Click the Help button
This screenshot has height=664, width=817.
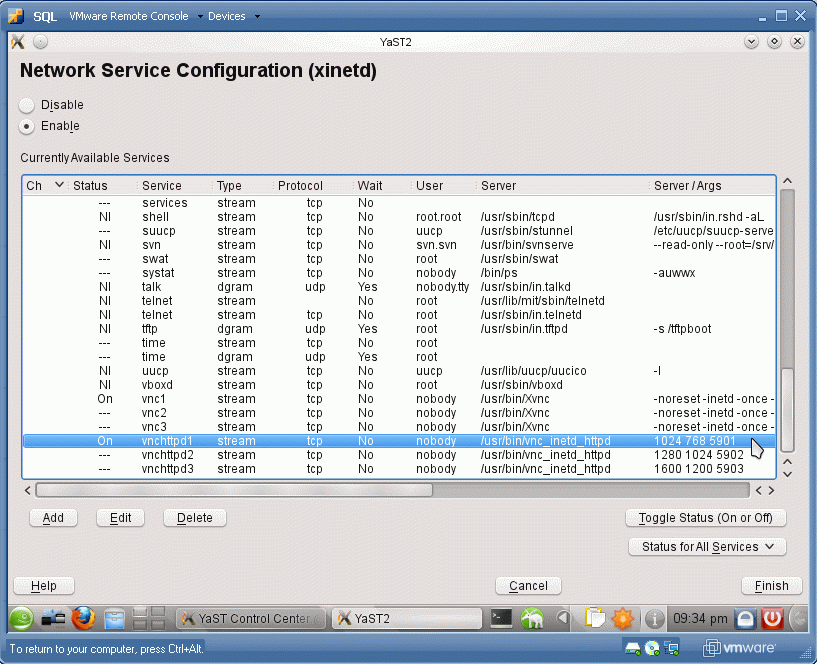point(44,586)
